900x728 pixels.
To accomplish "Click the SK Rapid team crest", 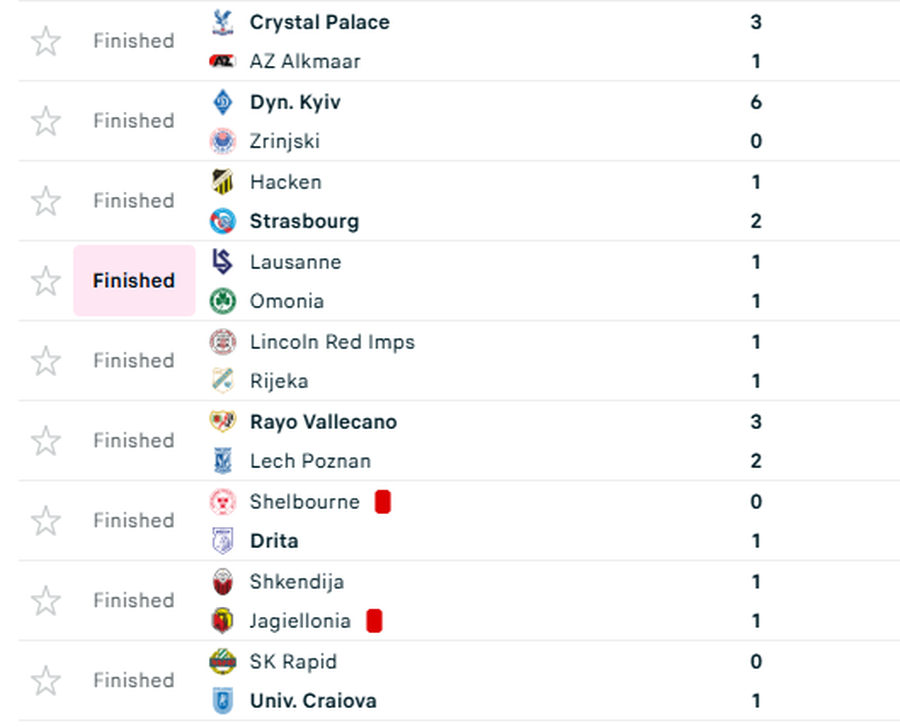I will (x=222, y=662).
